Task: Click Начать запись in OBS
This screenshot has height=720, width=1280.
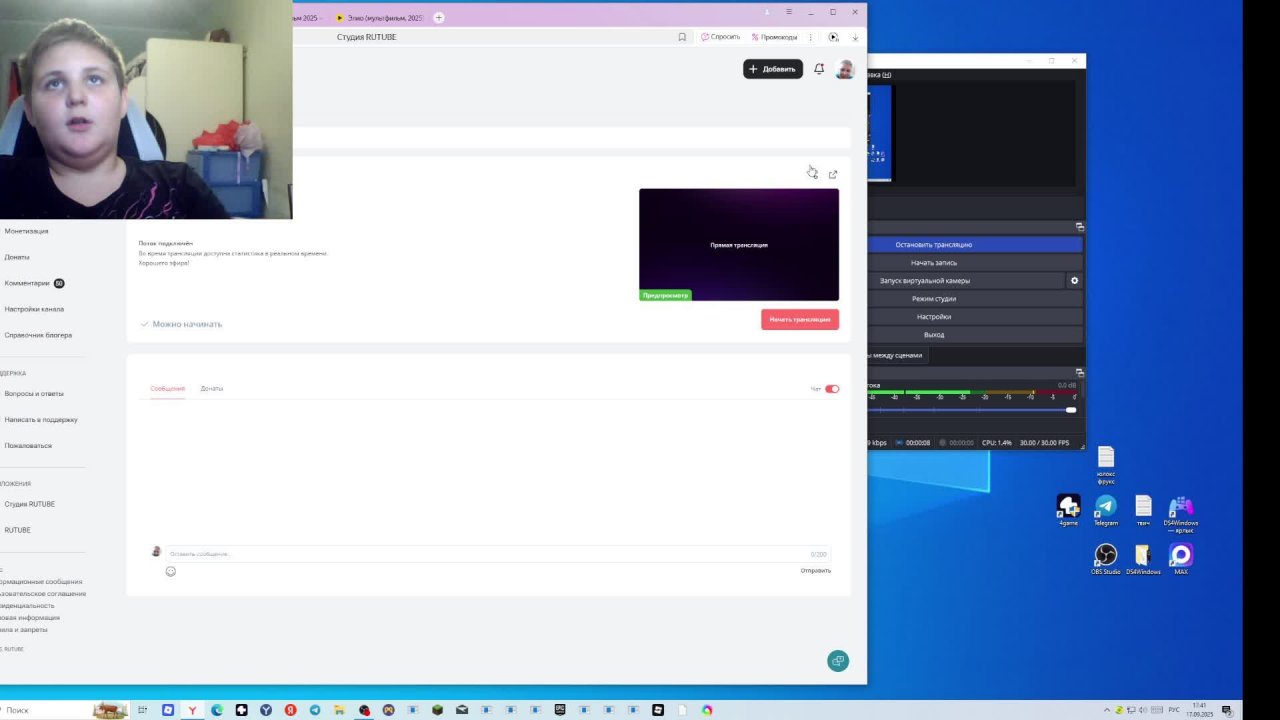Action: [x=975, y=262]
